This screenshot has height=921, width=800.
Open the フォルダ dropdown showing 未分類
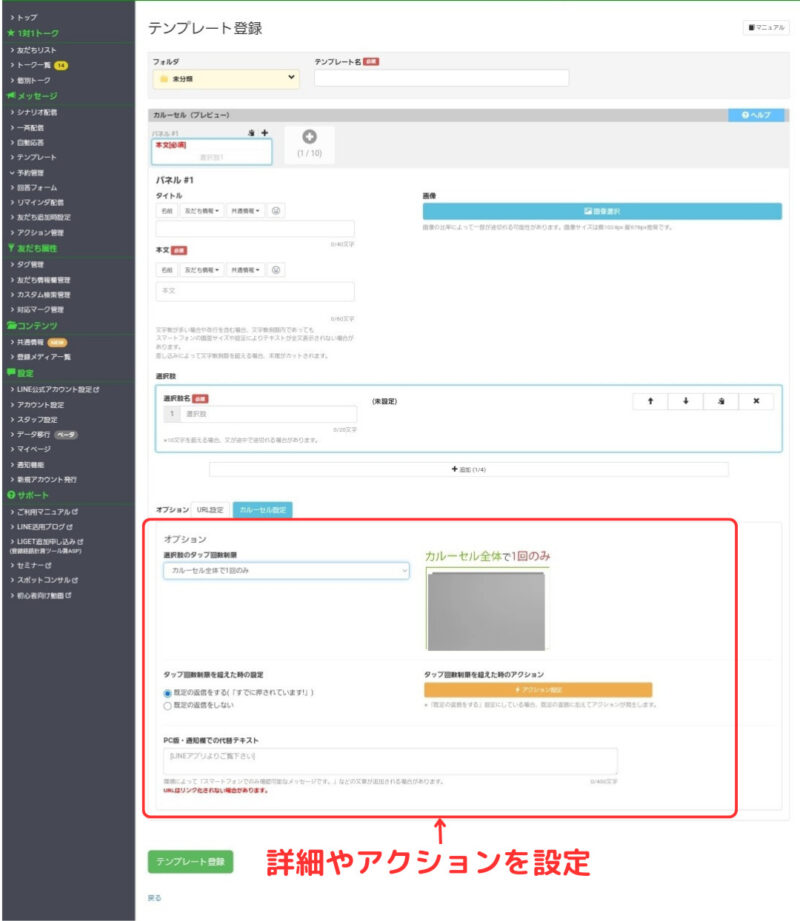coord(226,79)
